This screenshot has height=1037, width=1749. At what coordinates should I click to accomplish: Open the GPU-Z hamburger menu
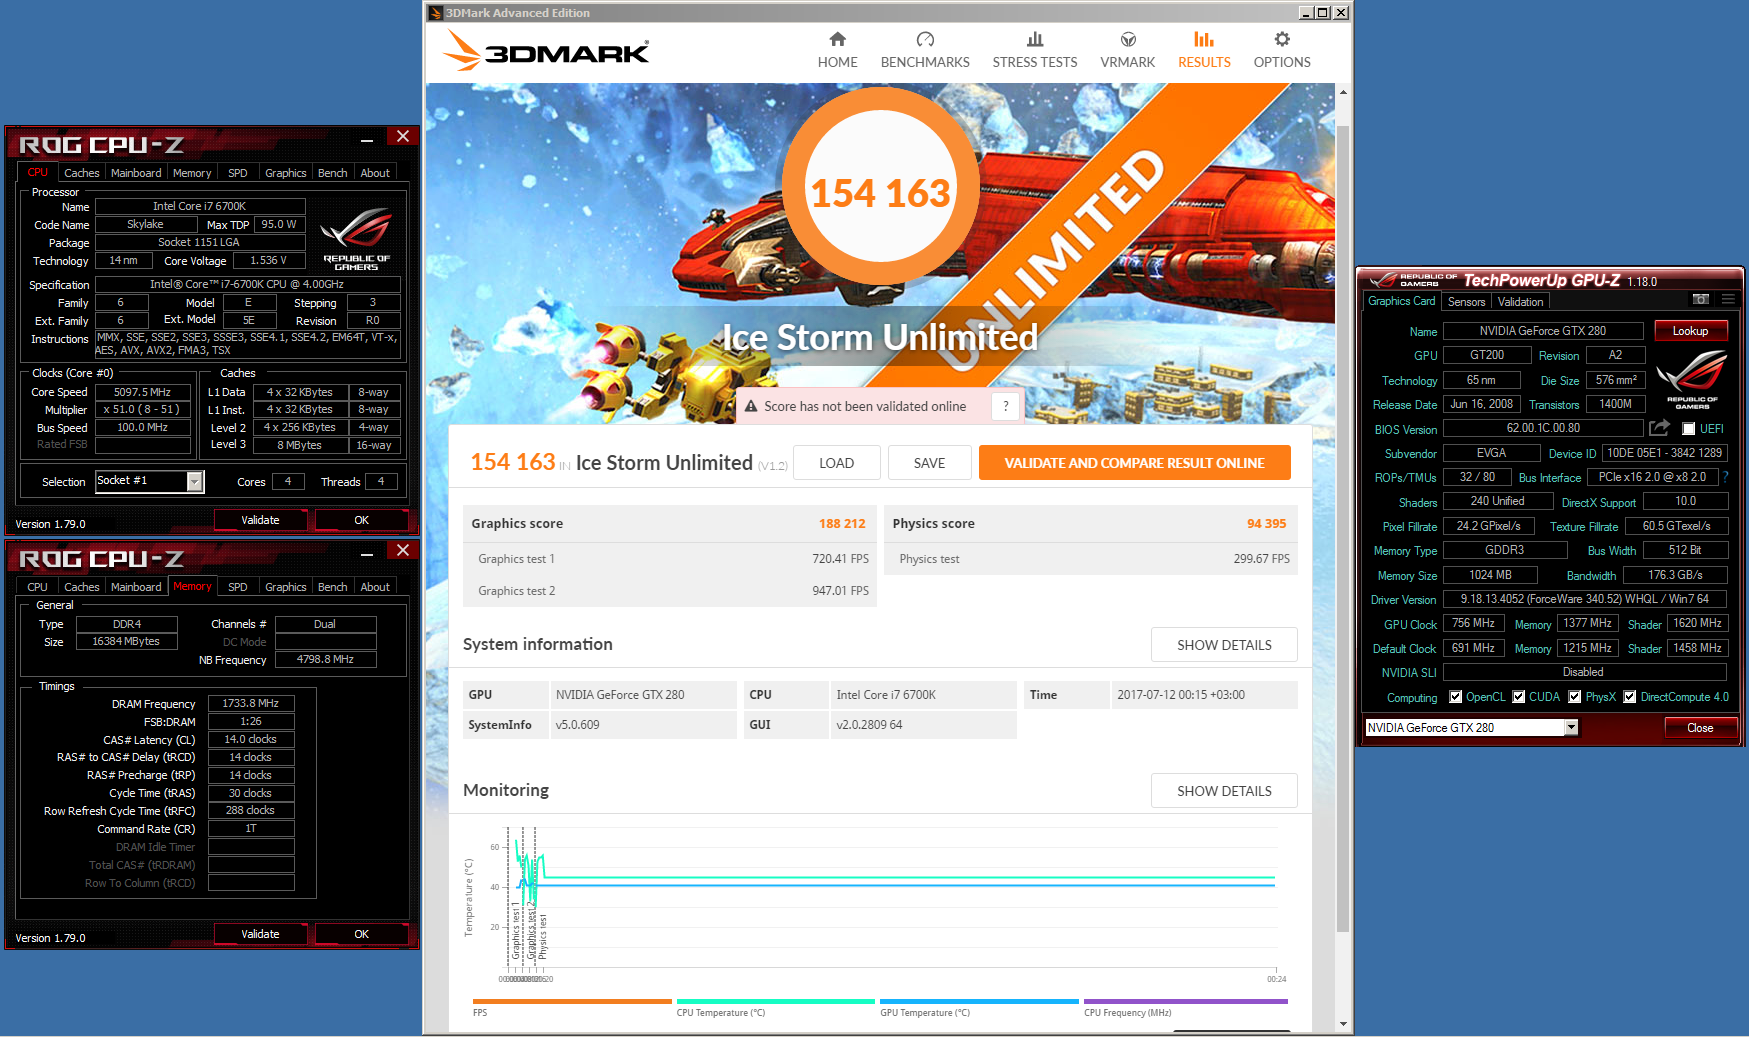click(x=1727, y=300)
